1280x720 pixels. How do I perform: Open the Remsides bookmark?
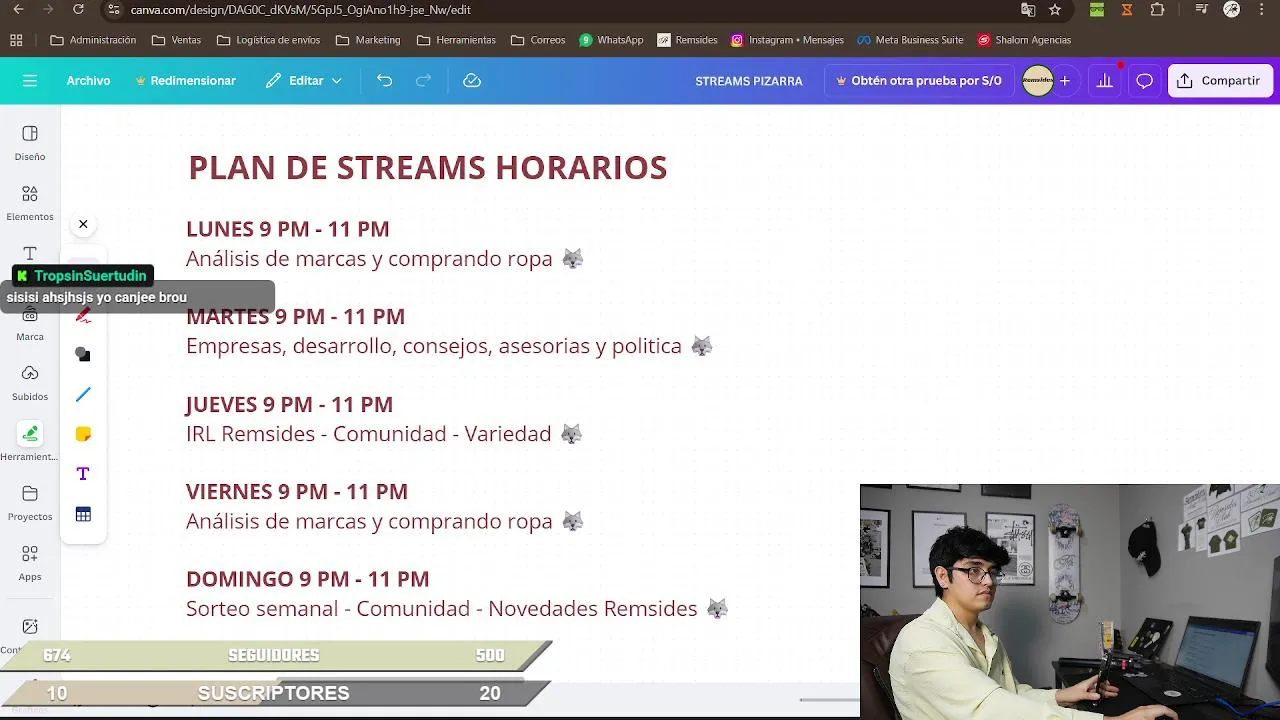(x=688, y=40)
